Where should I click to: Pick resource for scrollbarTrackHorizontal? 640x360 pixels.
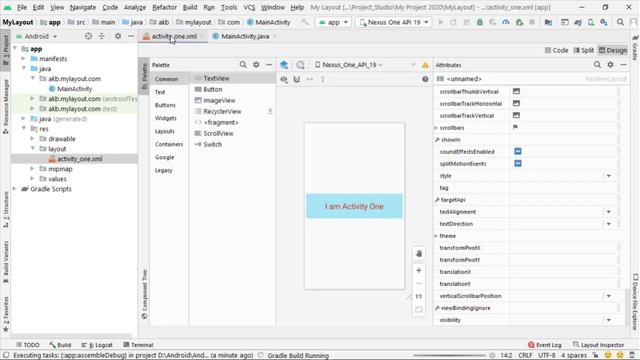coord(516,104)
